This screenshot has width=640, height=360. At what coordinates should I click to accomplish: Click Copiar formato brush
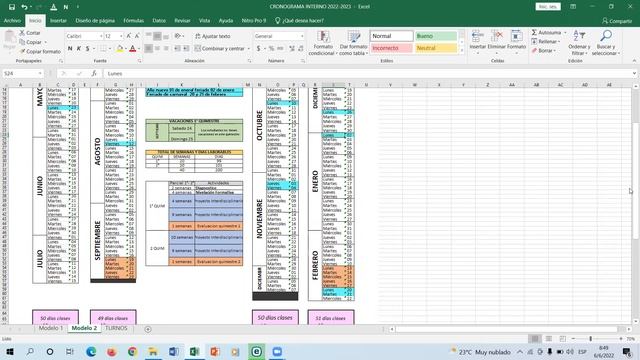[x=40, y=51]
